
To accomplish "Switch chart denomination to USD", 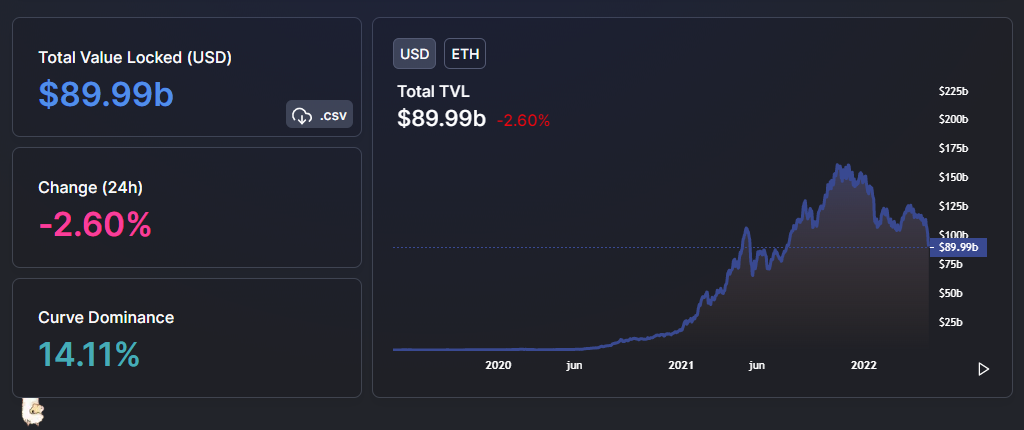I will 414,53.
